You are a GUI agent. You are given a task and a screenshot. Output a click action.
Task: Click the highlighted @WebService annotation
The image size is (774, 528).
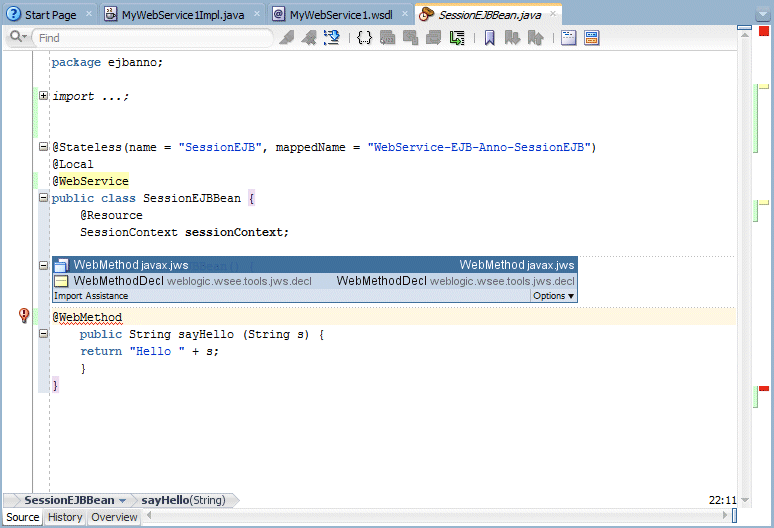(x=90, y=181)
